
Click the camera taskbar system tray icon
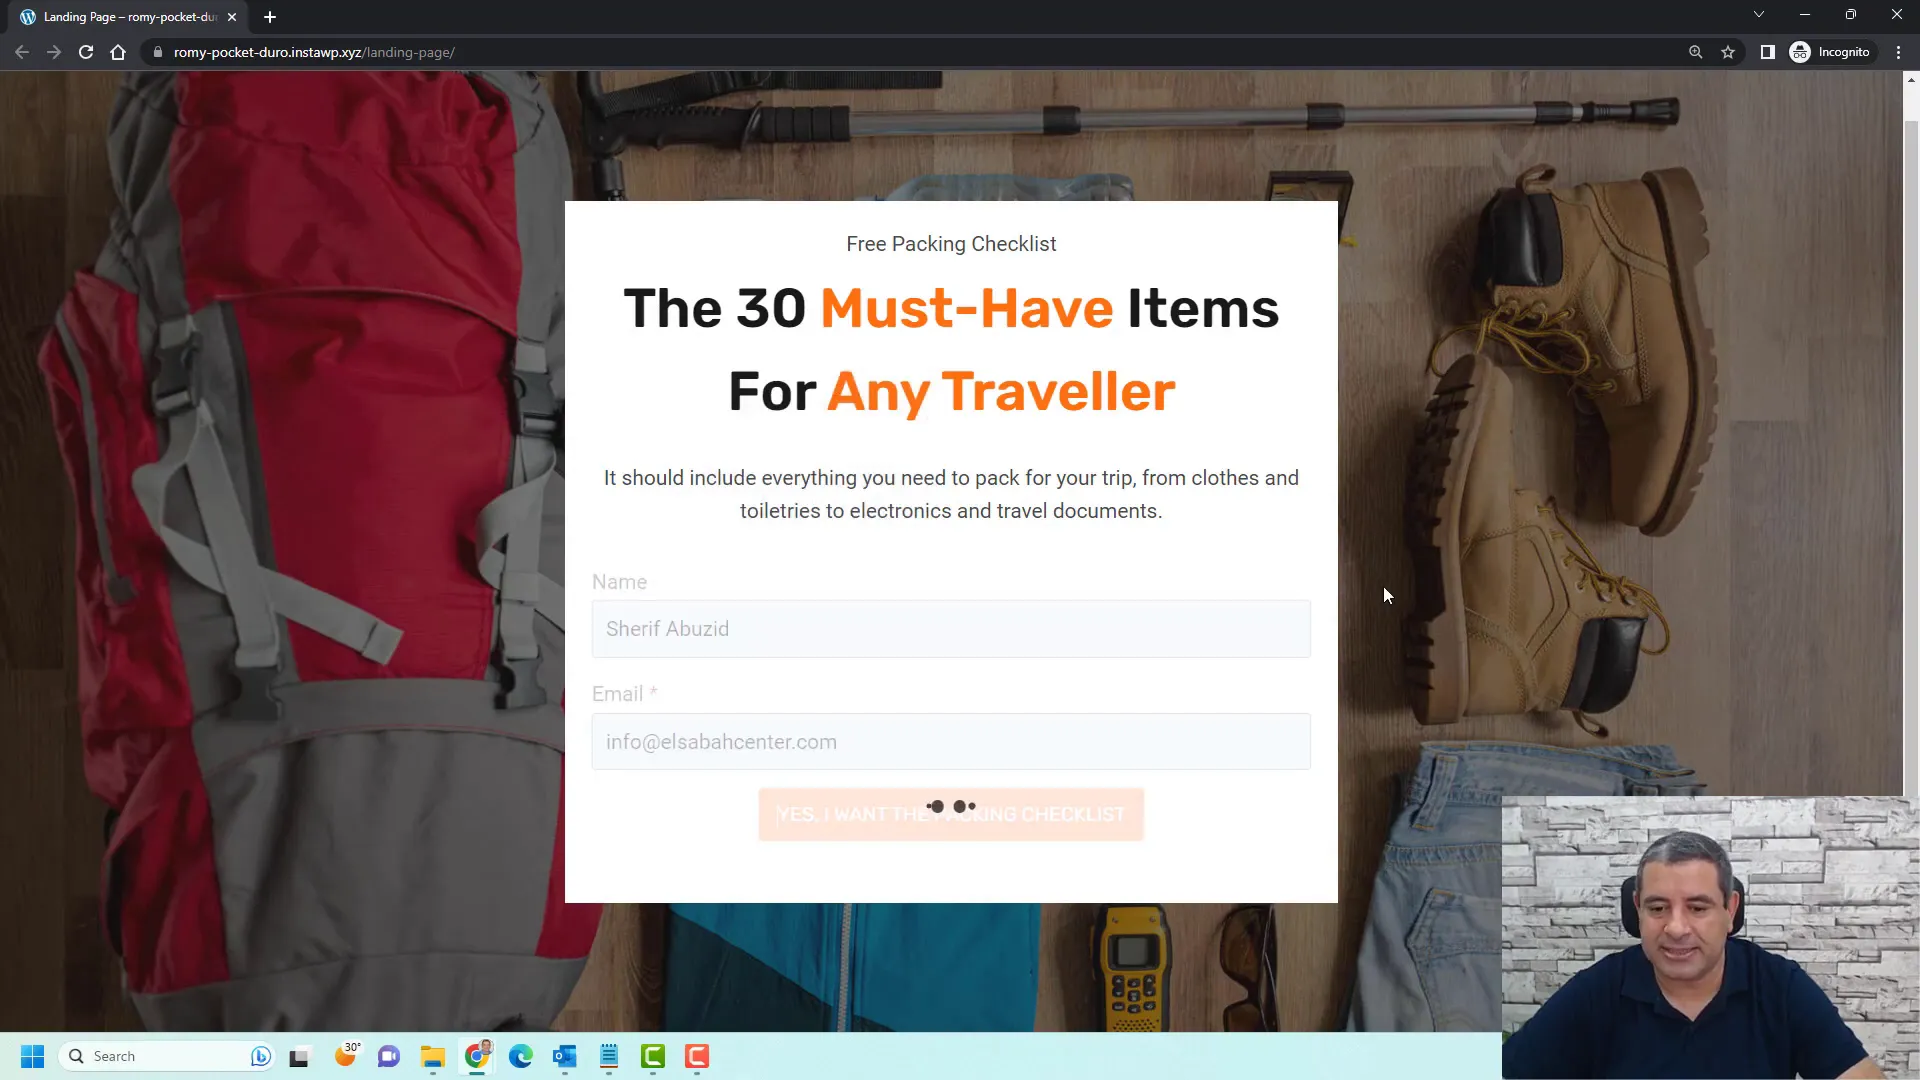[390, 1055]
